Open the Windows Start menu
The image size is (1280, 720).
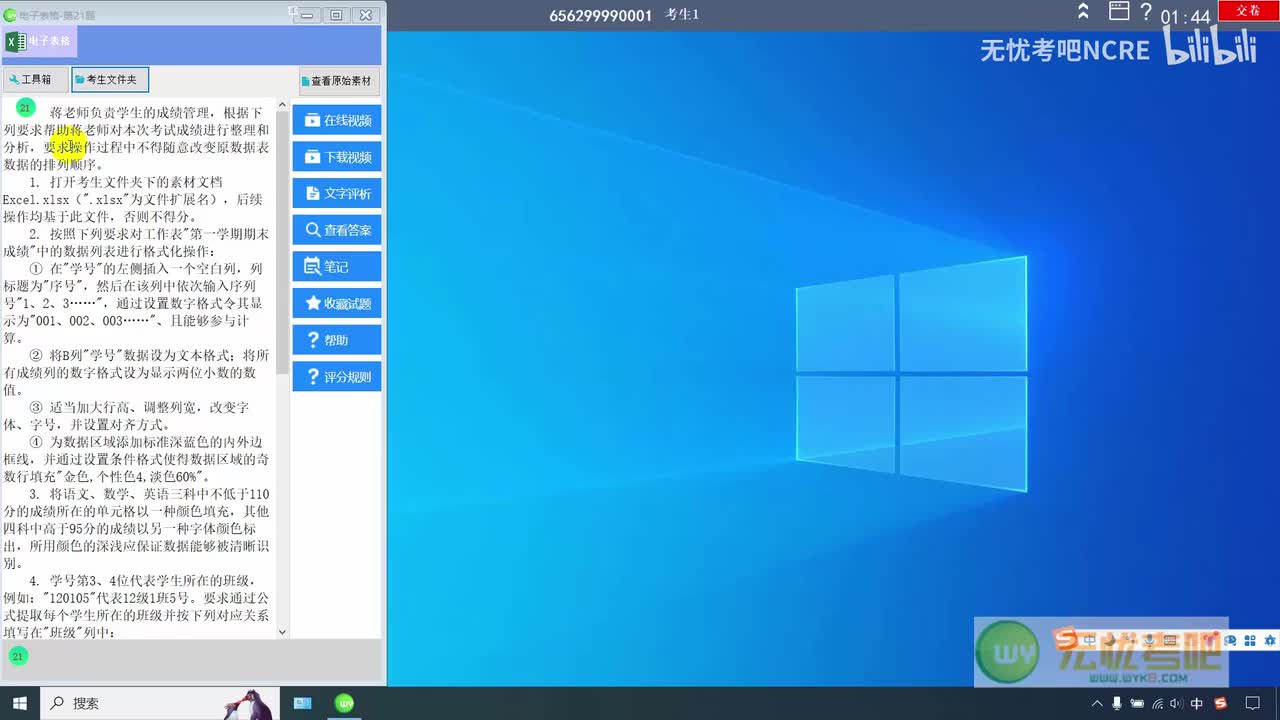[x=19, y=703]
